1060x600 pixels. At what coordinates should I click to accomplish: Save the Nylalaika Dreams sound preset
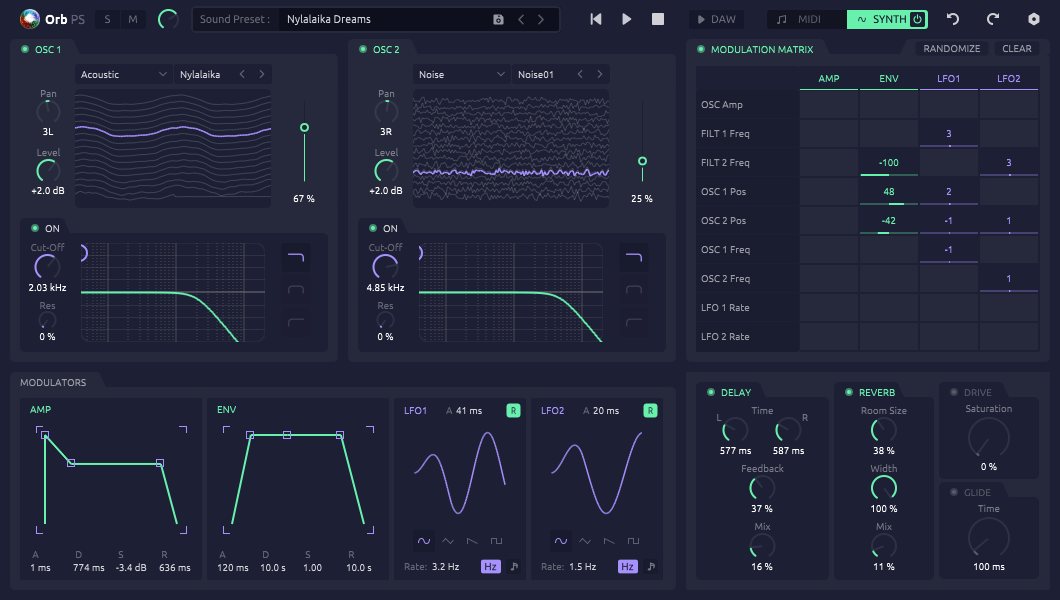click(x=498, y=20)
